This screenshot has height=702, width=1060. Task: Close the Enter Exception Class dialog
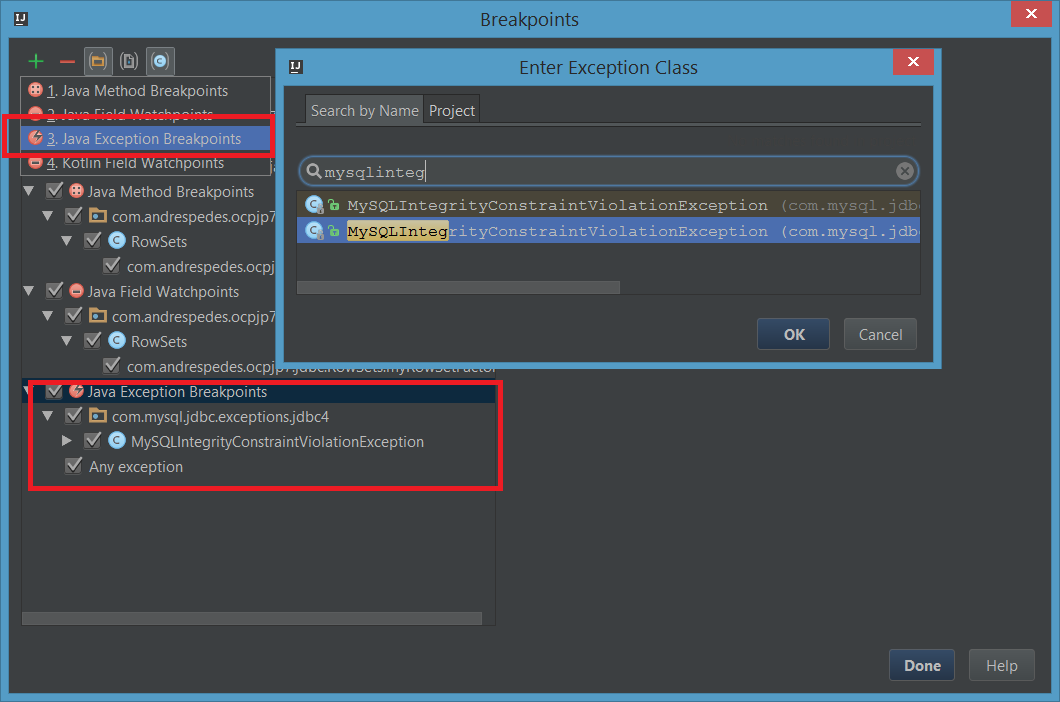(913, 62)
